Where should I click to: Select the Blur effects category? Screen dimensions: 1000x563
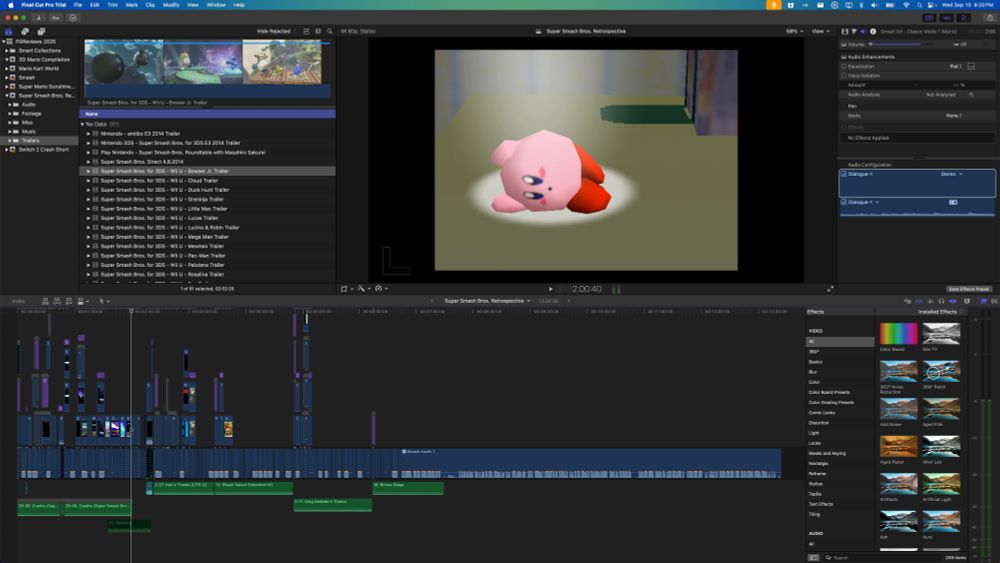[813, 372]
